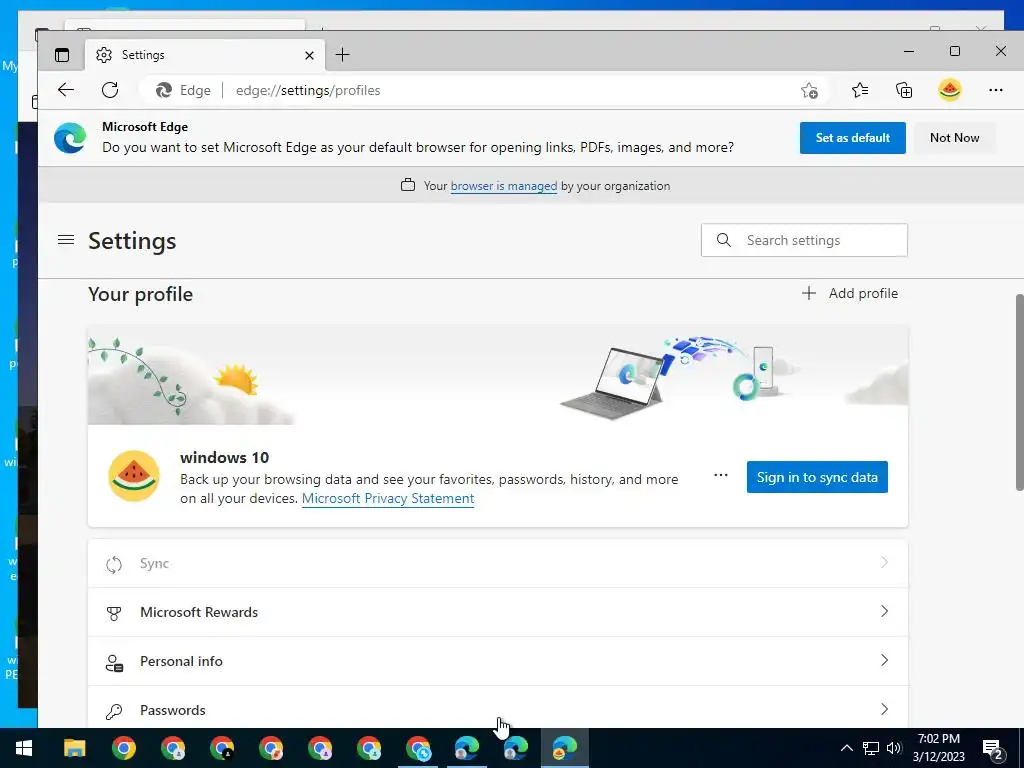Click the Sync row

[x=498, y=563]
